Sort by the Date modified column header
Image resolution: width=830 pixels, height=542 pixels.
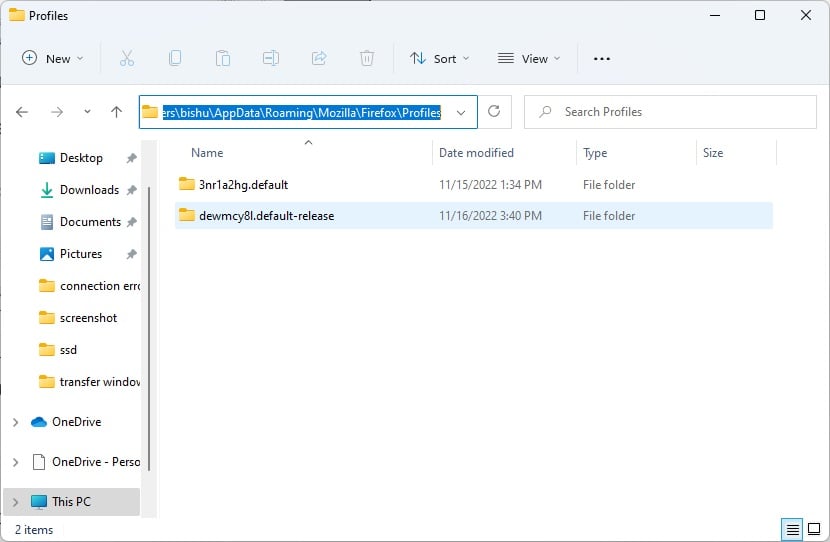(x=476, y=153)
